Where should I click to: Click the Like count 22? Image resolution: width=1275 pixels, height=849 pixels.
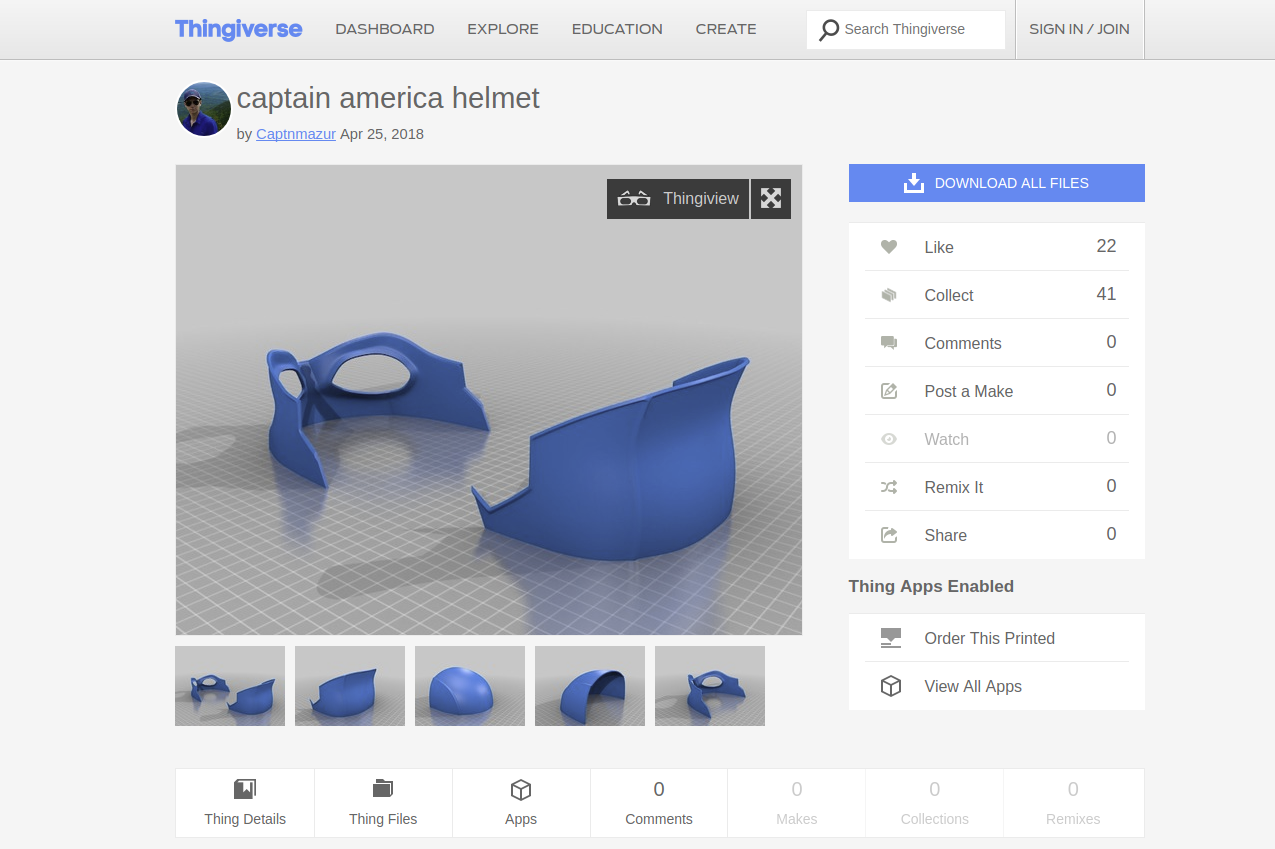[1106, 246]
